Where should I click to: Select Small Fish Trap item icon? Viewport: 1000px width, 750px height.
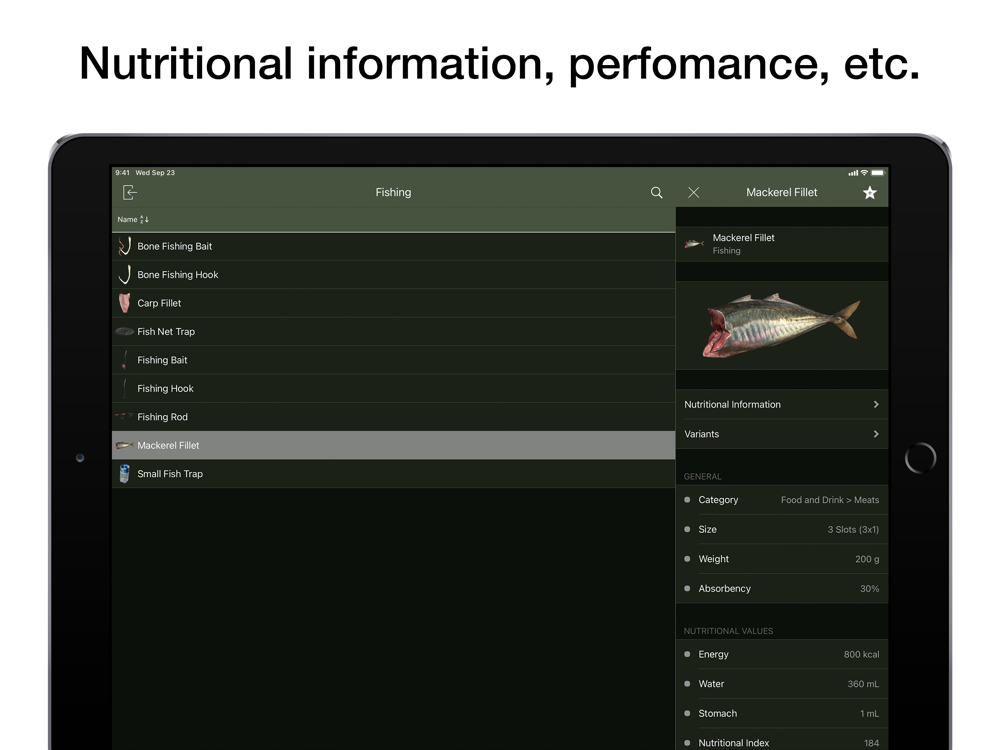pos(124,474)
